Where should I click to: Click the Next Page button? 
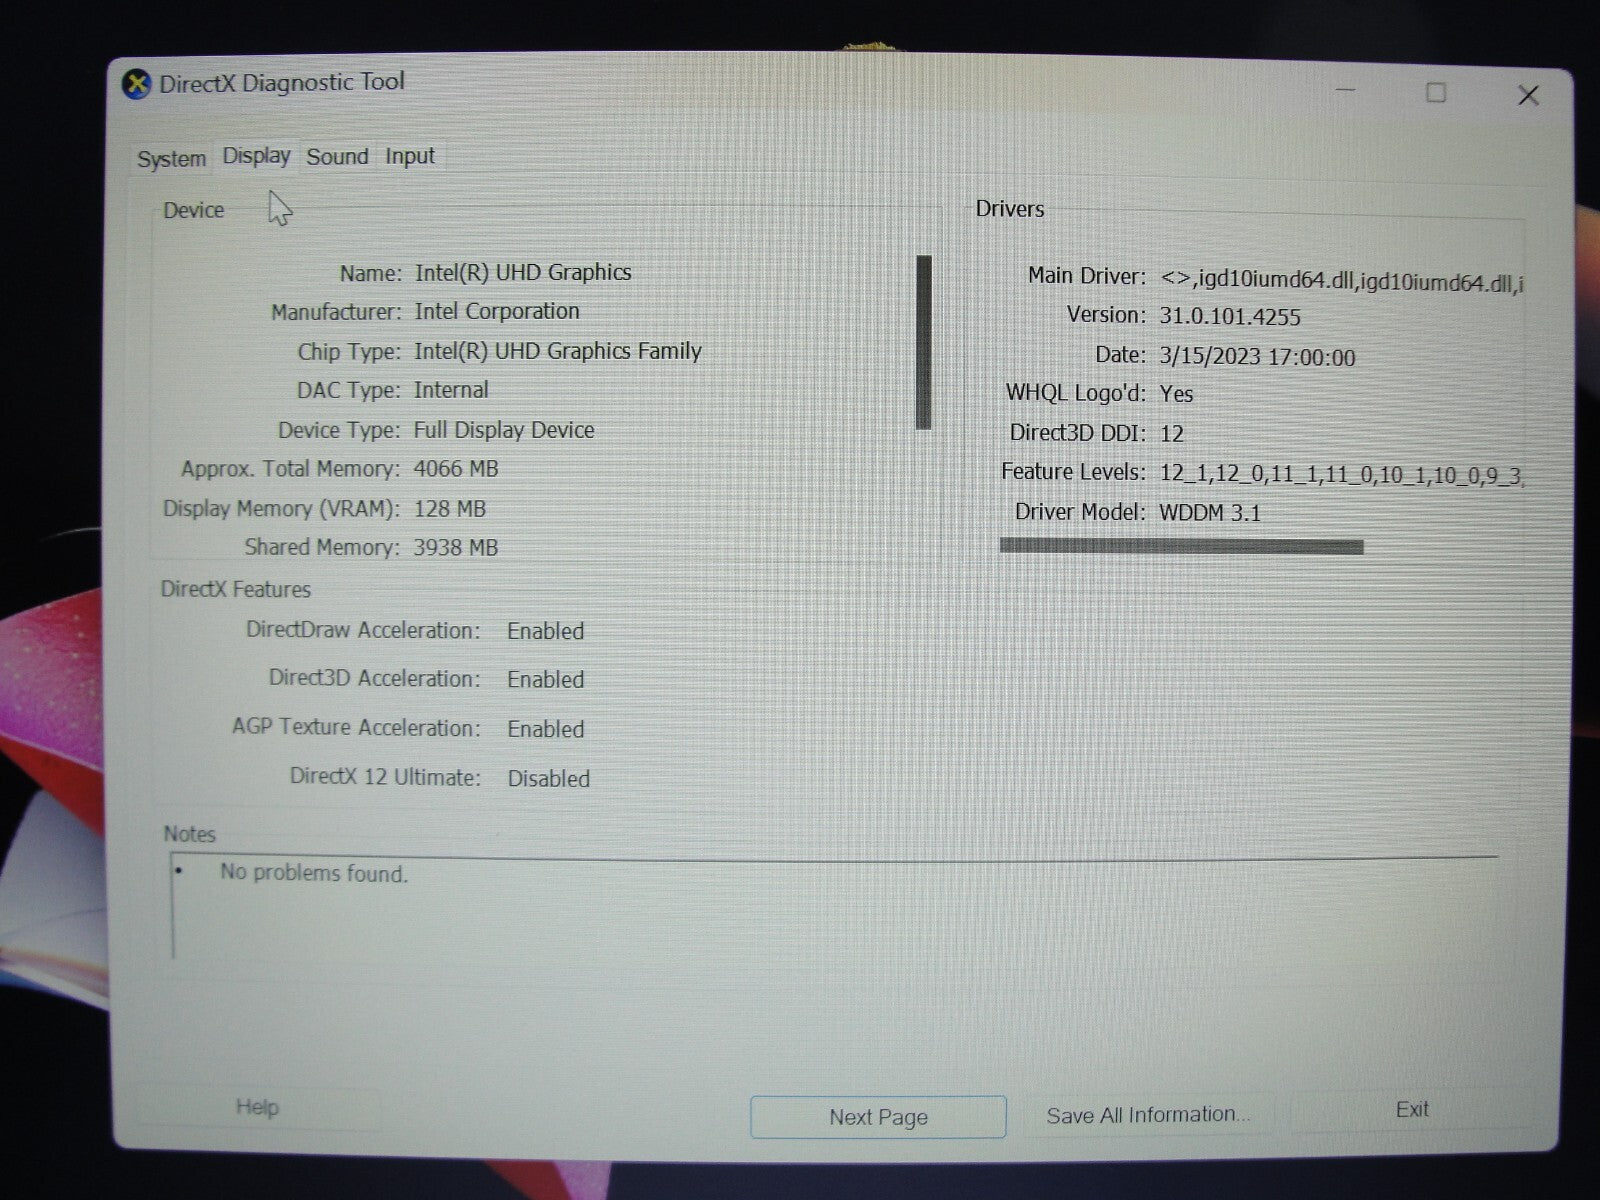[x=878, y=1117]
